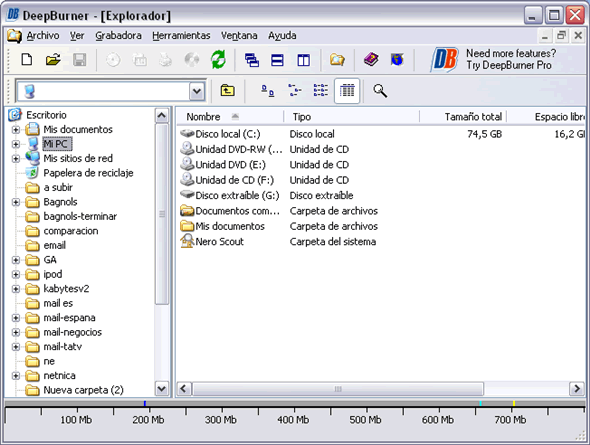Open the Ayuda menu
The image size is (590, 445).
[282, 36]
